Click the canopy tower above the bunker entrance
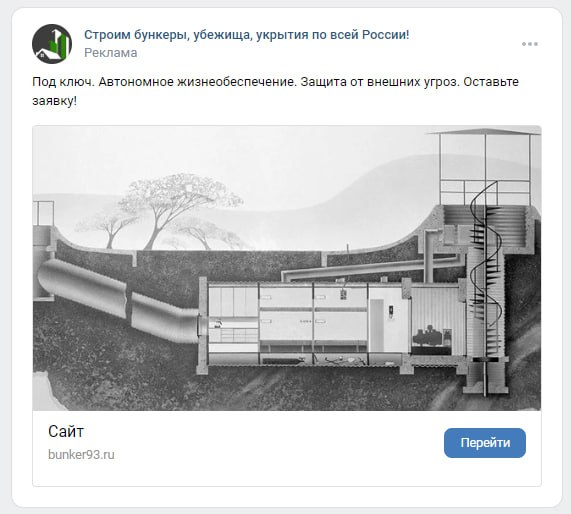 point(485,168)
